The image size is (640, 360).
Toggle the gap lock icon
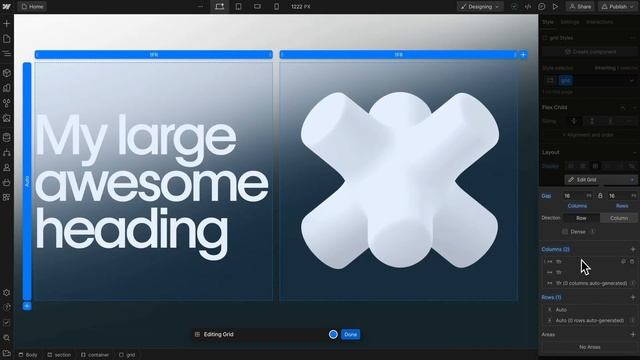tap(600, 196)
